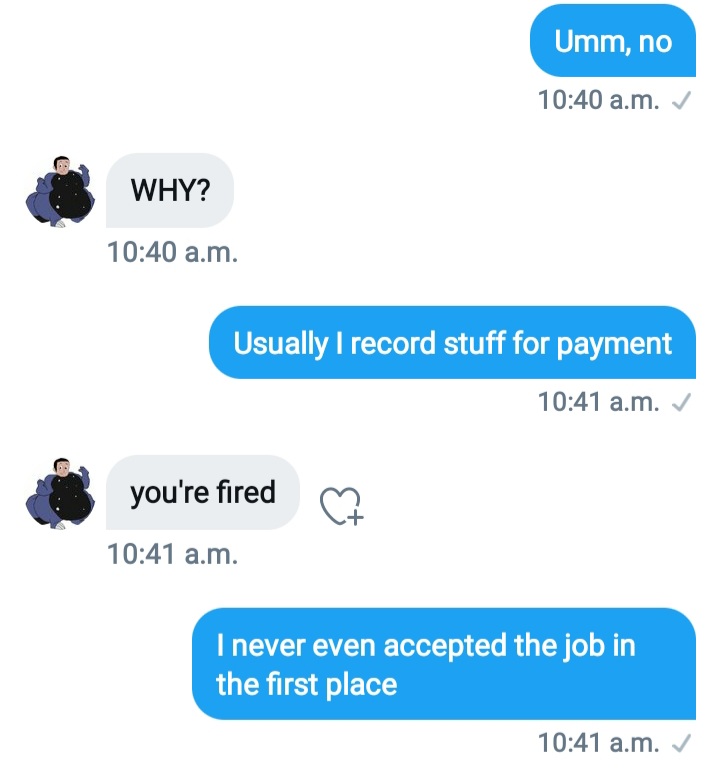Select the "I never even accepted the job" bubble
The height and width of the screenshot is (776, 720).
[444, 664]
